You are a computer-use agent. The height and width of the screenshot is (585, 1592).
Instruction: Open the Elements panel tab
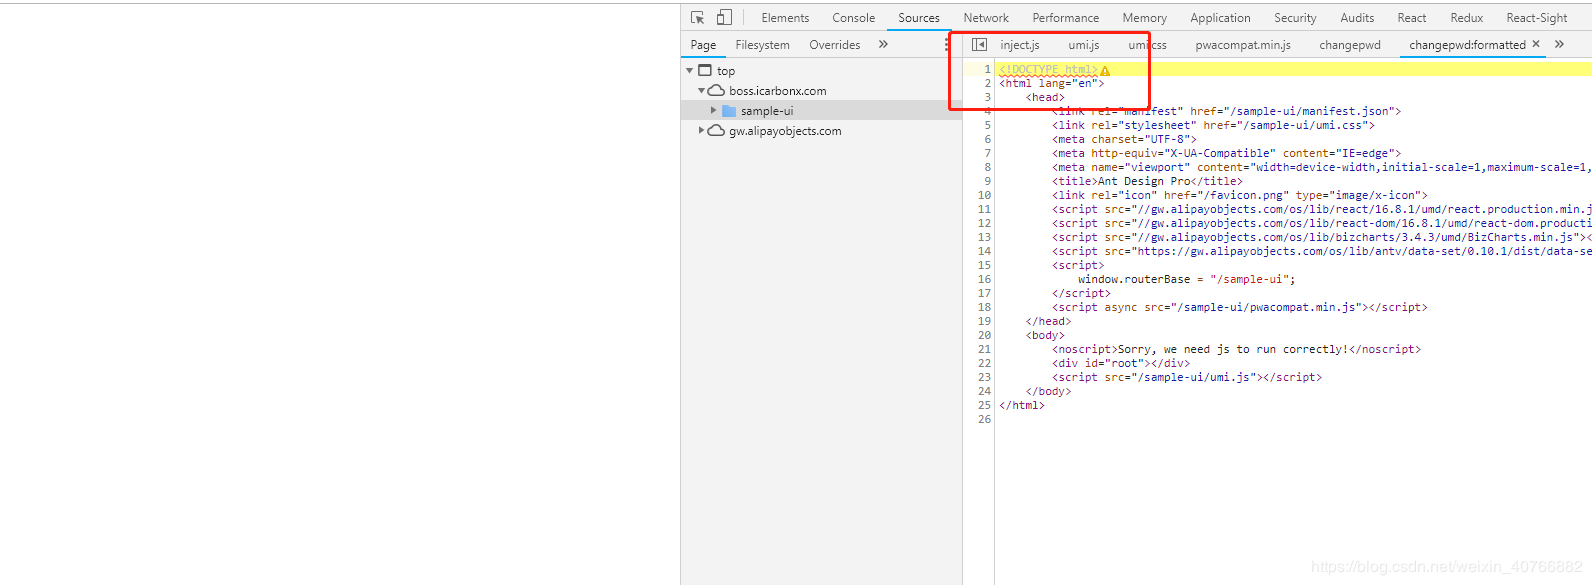pyautogui.click(x=785, y=18)
